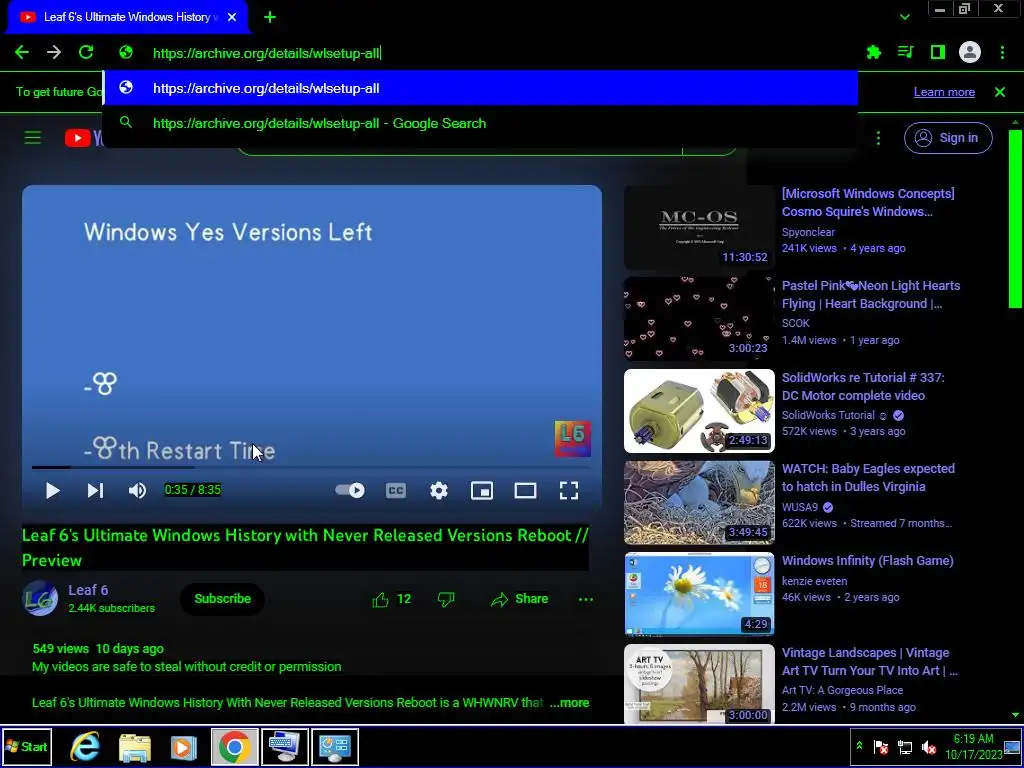Image resolution: width=1024 pixels, height=768 pixels.
Task: Open the media player taskbar icon
Action: [x=184, y=746]
